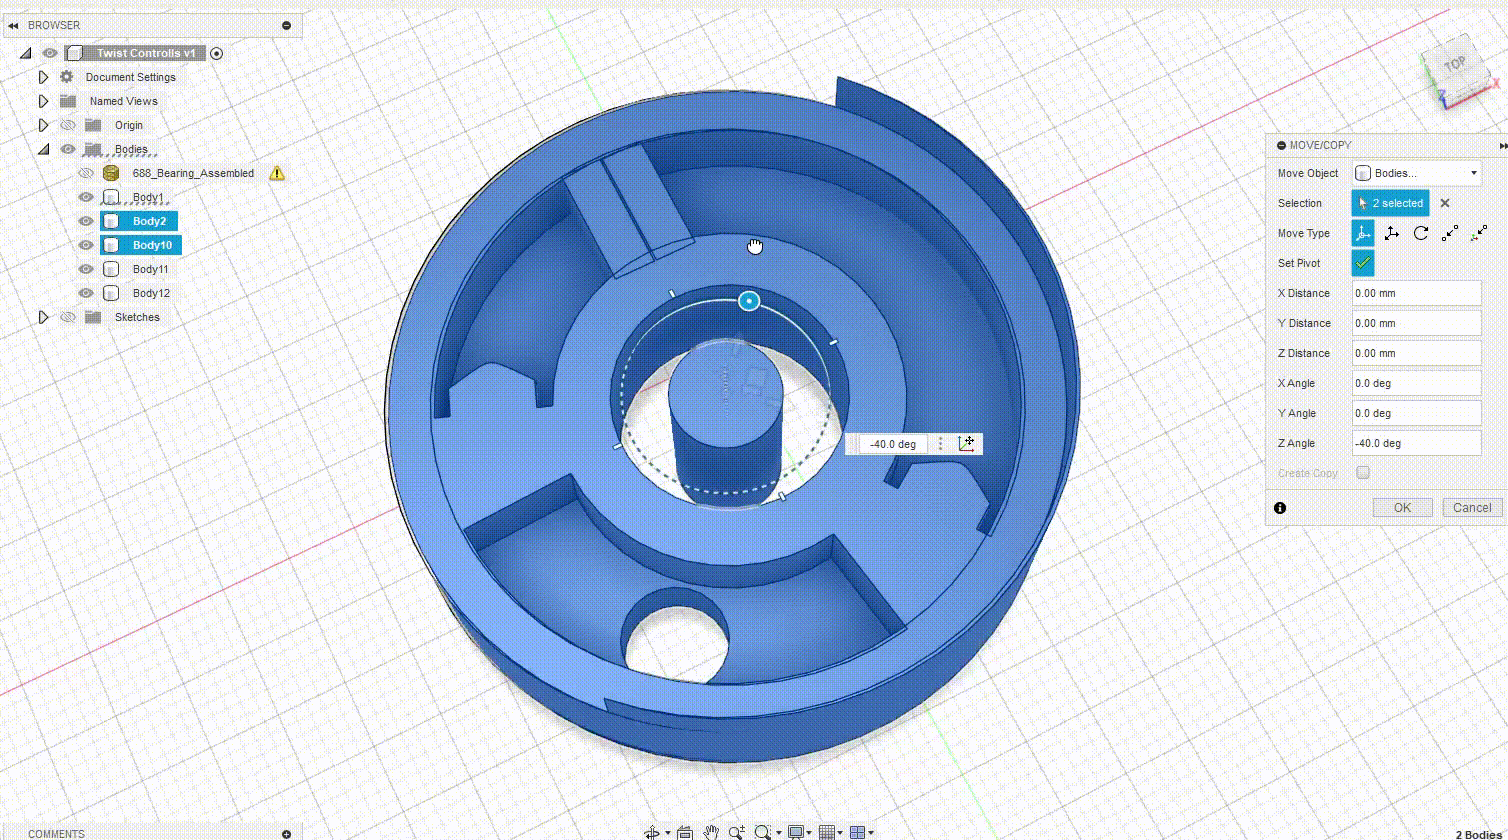1508x840 pixels.
Task: Select the Point to Point move type
Action: pyautogui.click(x=1449, y=233)
